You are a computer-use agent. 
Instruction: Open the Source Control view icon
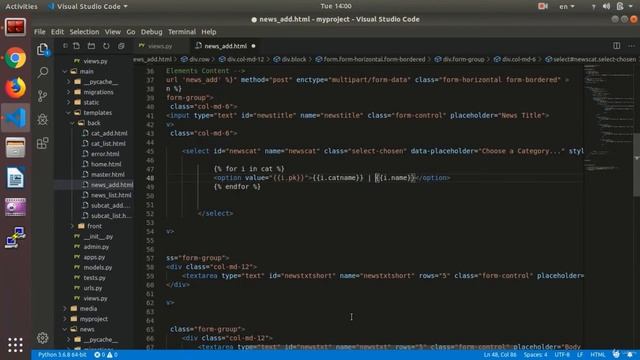tap(42, 96)
